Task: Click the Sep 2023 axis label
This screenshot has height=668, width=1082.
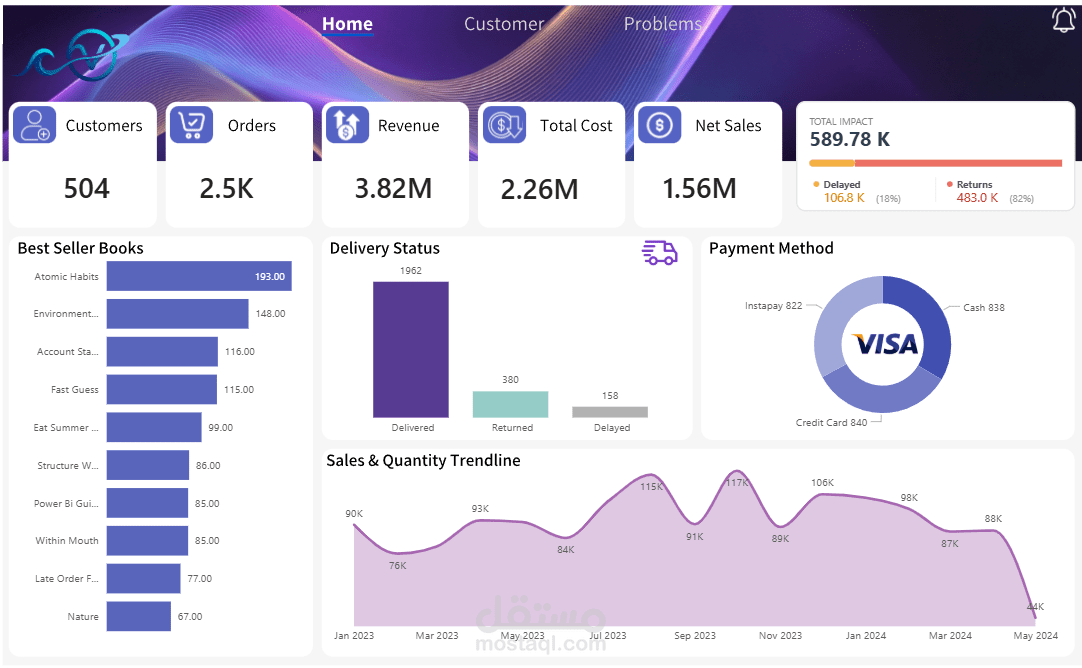Action: (x=695, y=636)
